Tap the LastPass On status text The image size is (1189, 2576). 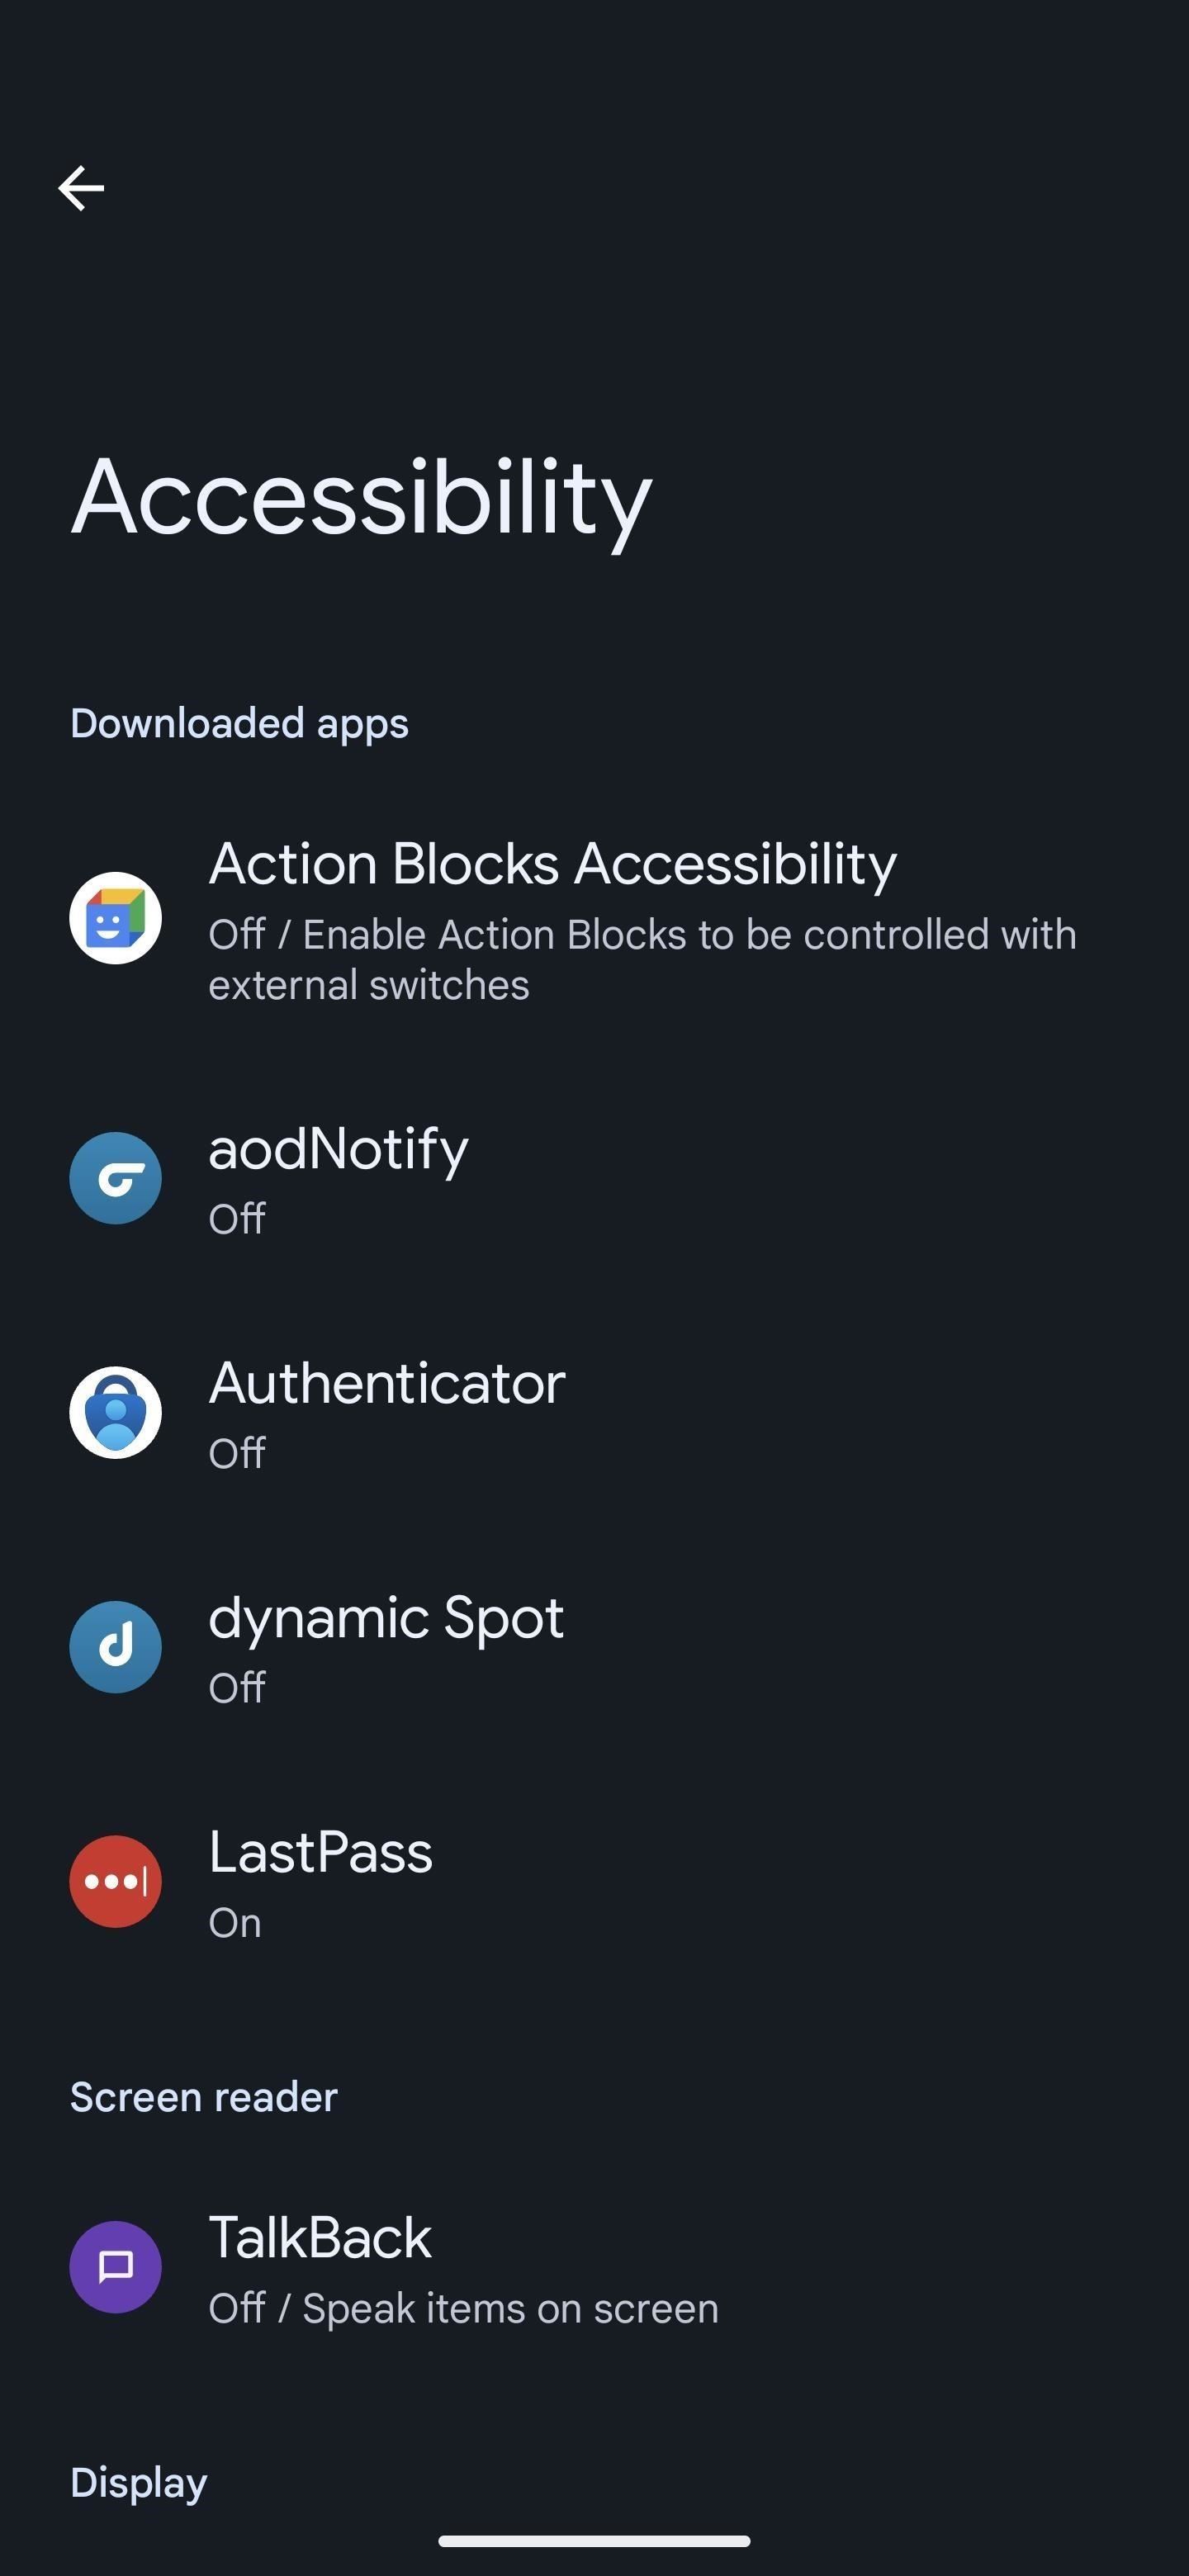click(x=235, y=1923)
